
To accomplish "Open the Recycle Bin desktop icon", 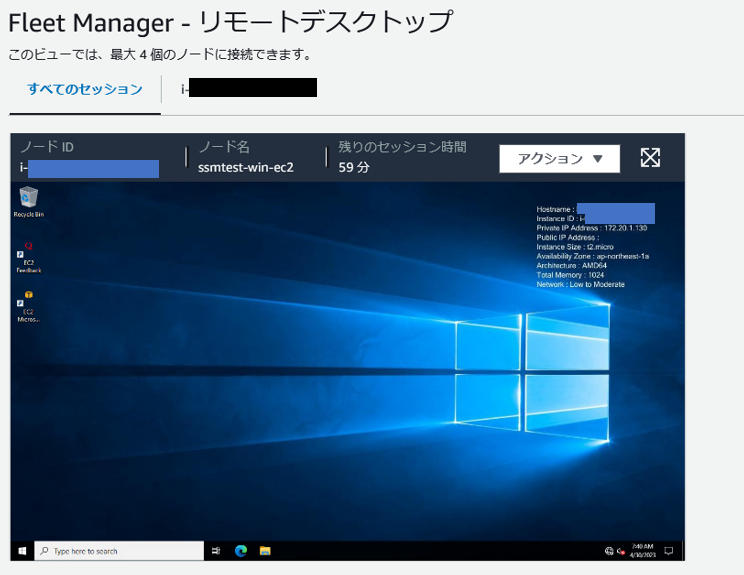I will 28,202.
